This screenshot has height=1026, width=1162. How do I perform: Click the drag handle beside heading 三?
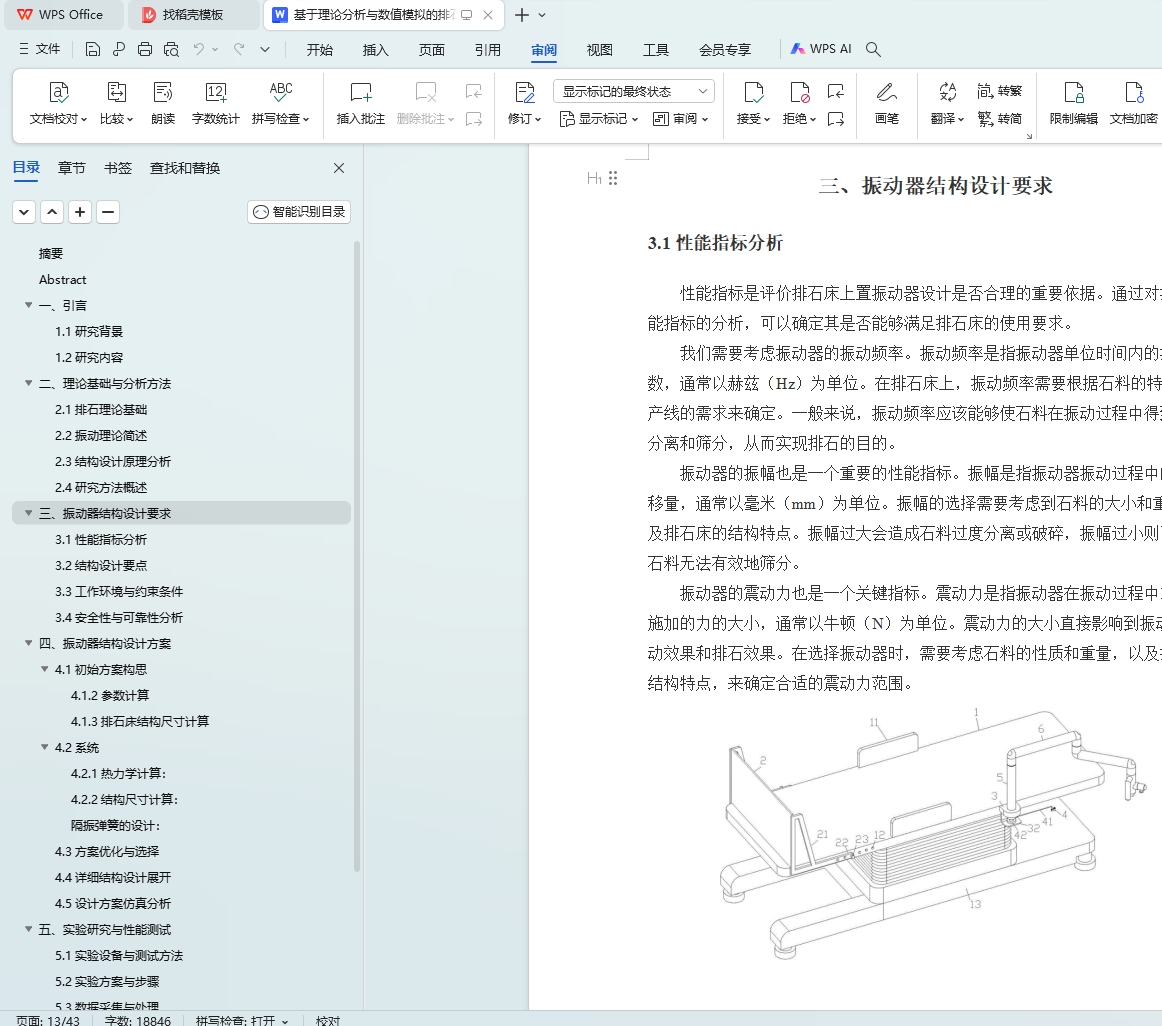click(613, 178)
